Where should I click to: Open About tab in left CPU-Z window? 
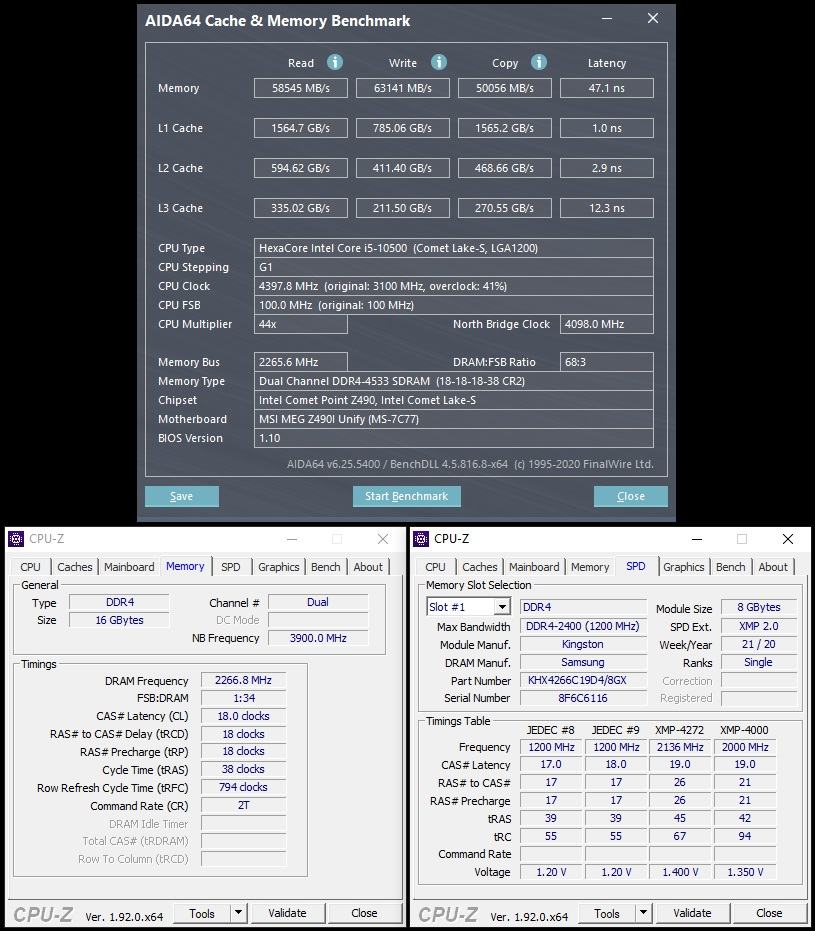[368, 567]
